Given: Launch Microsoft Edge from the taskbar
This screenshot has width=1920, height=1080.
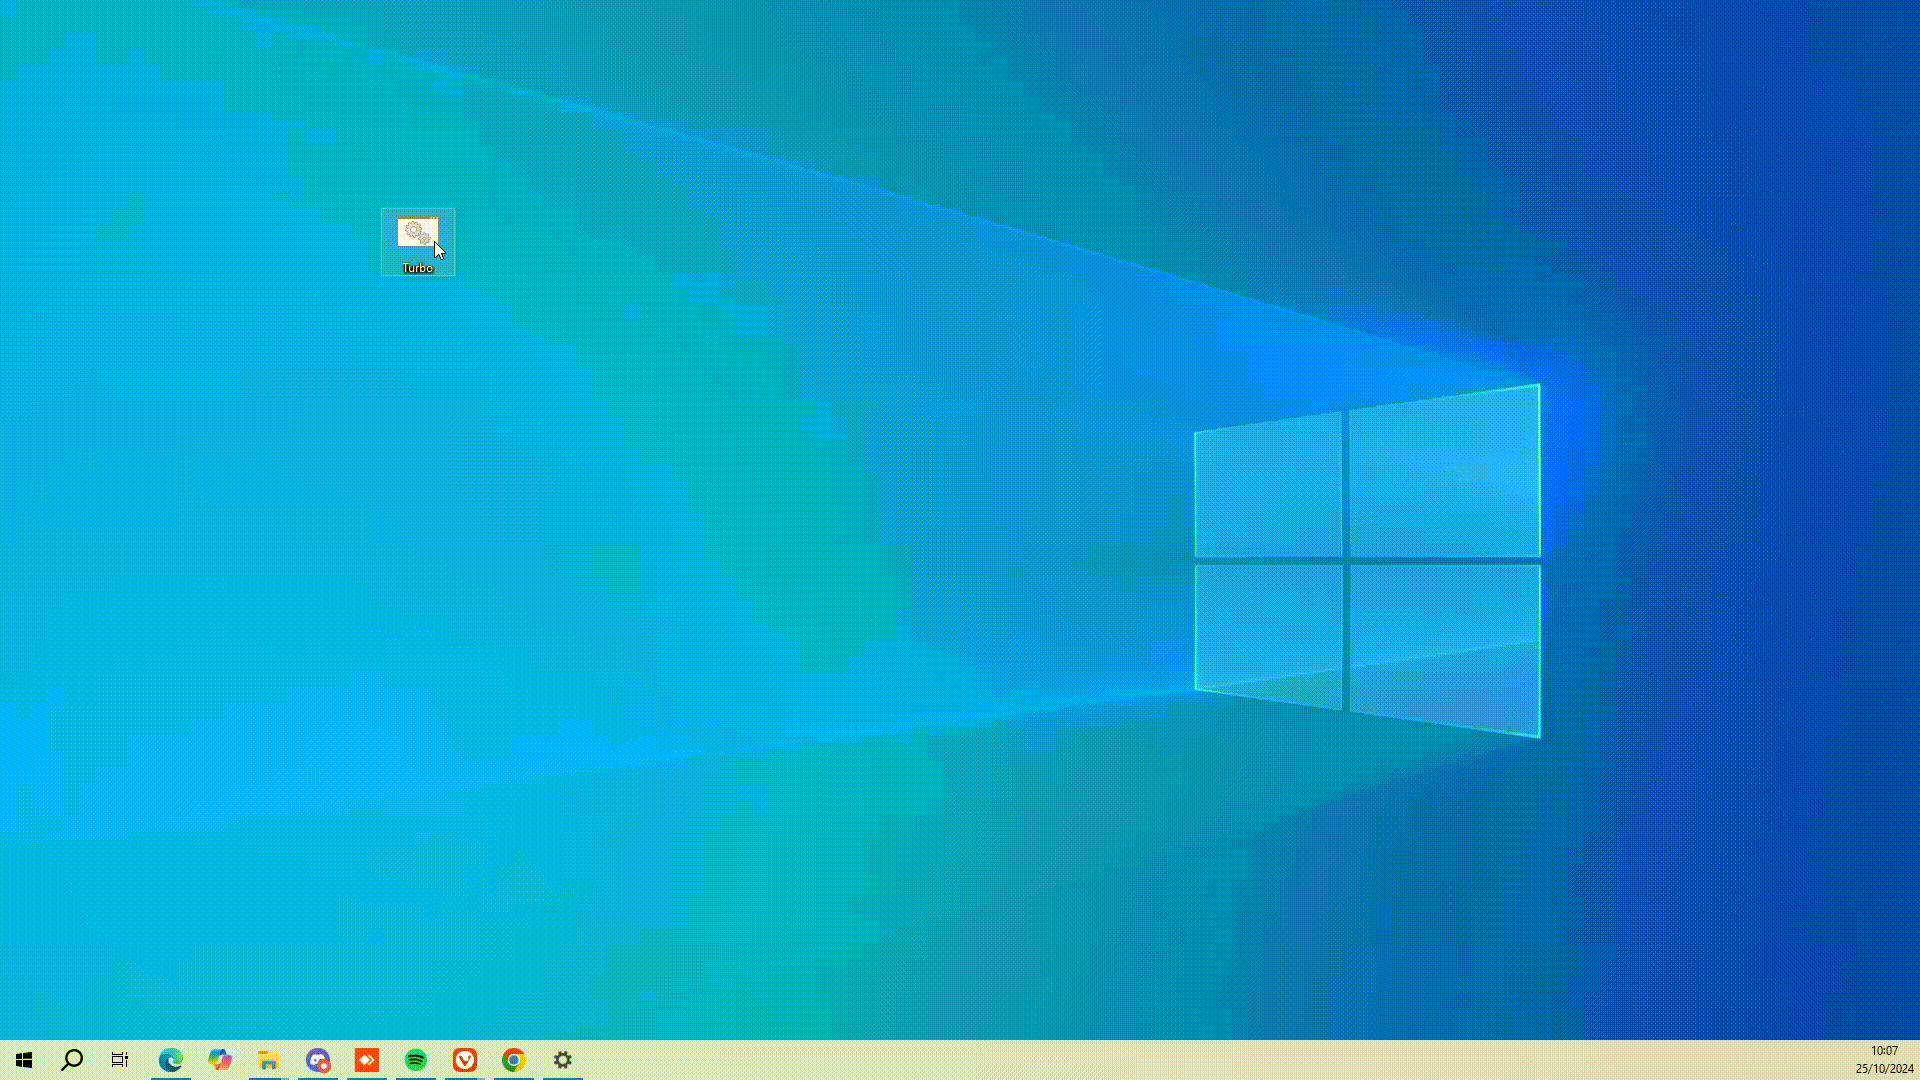Looking at the screenshot, I should point(171,1060).
